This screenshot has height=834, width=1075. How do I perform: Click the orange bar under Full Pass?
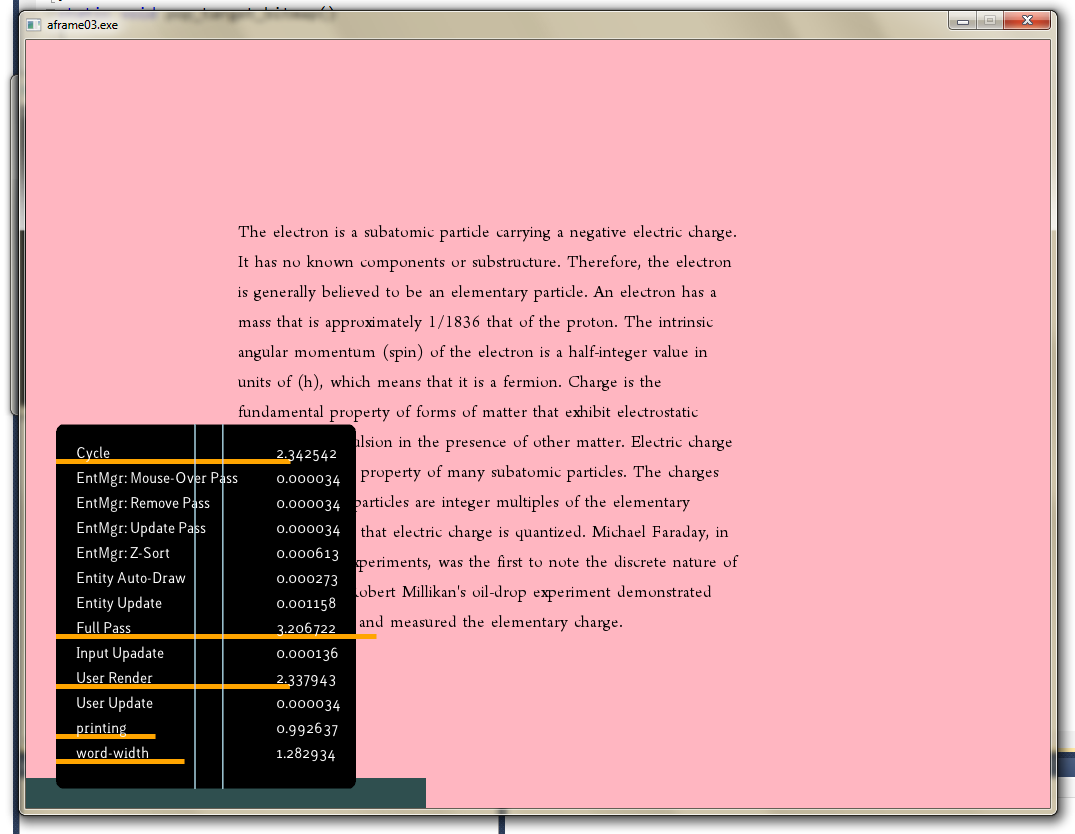216,636
